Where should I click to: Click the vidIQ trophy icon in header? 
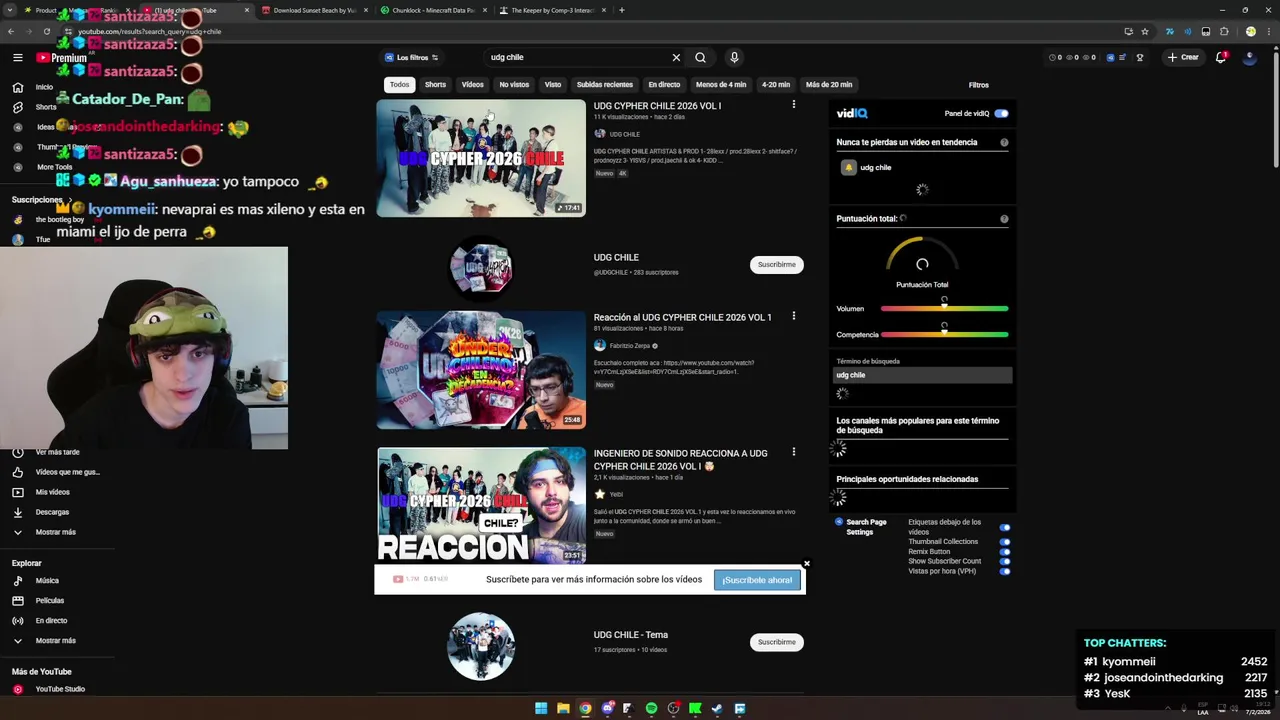click(x=1139, y=57)
